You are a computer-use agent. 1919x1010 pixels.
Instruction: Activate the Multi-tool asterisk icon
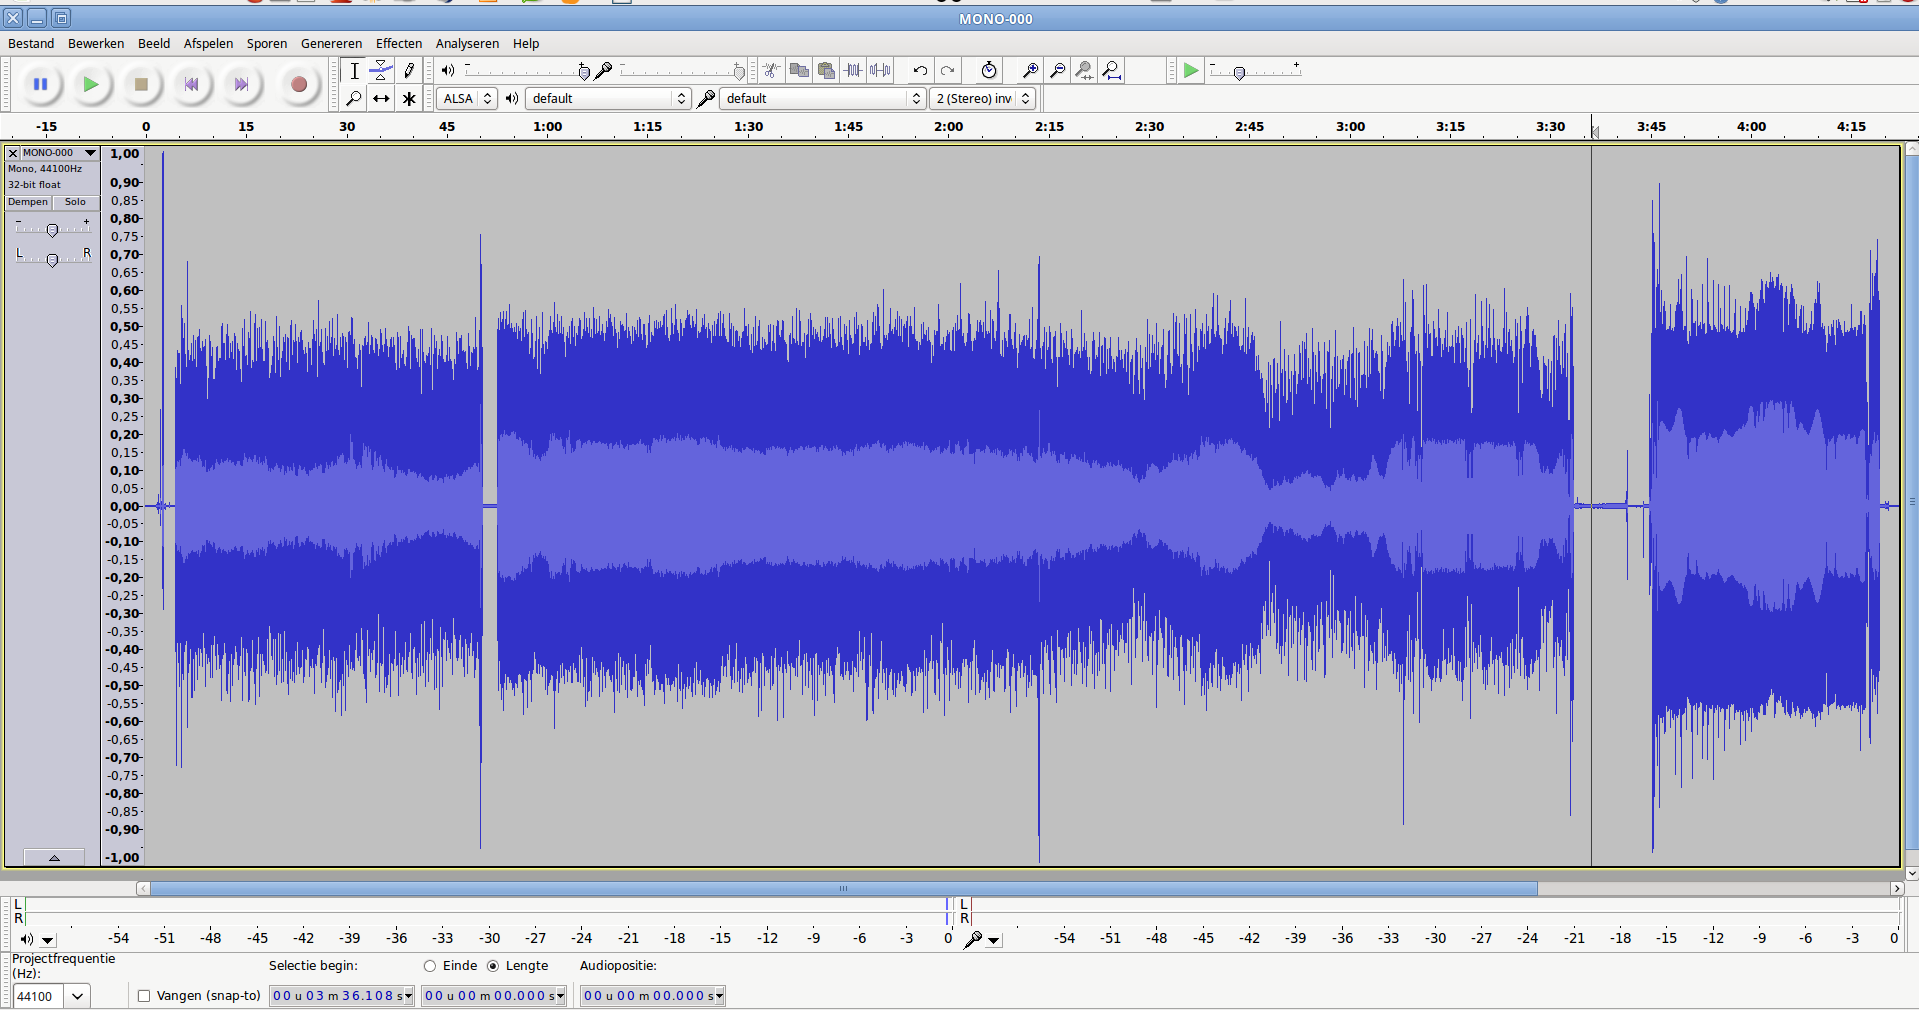(x=409, y=98)
